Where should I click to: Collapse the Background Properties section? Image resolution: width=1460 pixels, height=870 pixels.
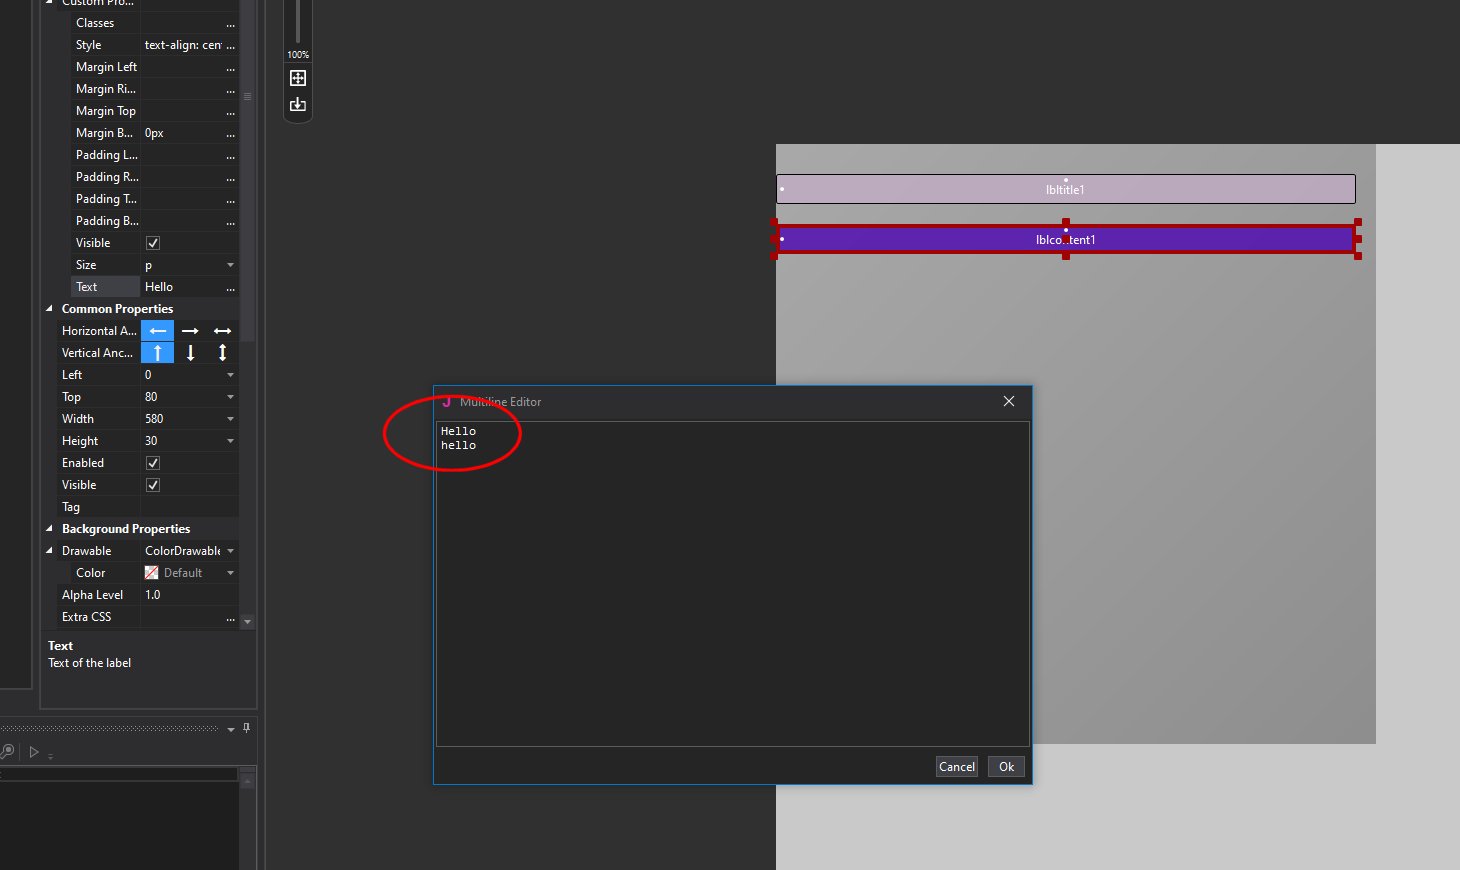[50, 528]
